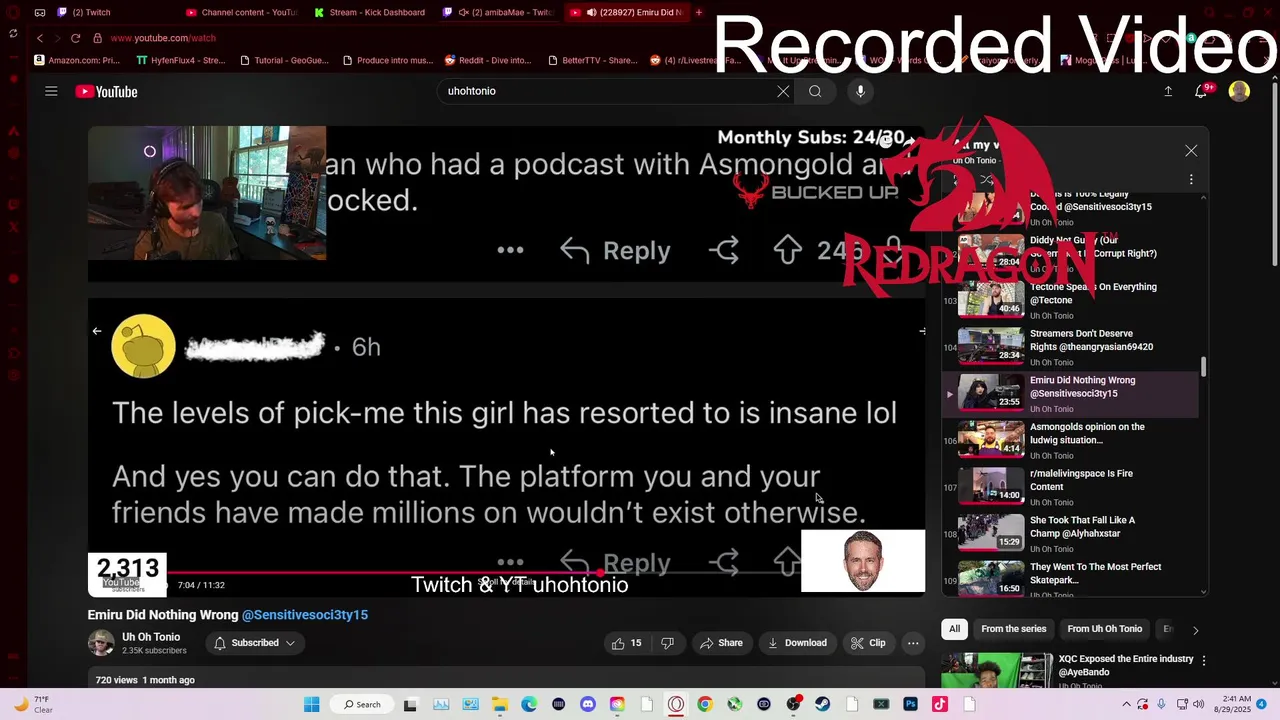This screenshot has height=720, width=1280.
Task: Clear the search box with the X
Action: coord(783,91)
